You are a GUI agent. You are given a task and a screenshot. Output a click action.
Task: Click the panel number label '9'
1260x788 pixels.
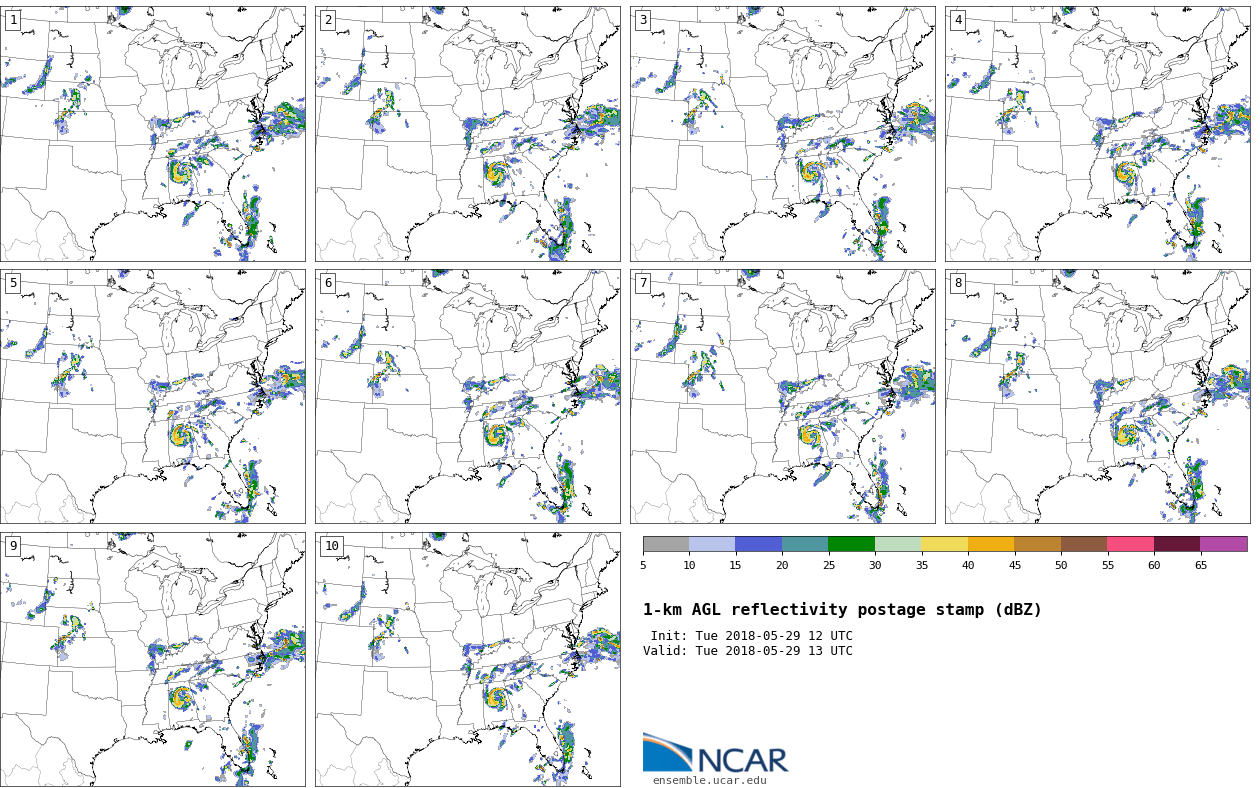click(x=13, y=546)
